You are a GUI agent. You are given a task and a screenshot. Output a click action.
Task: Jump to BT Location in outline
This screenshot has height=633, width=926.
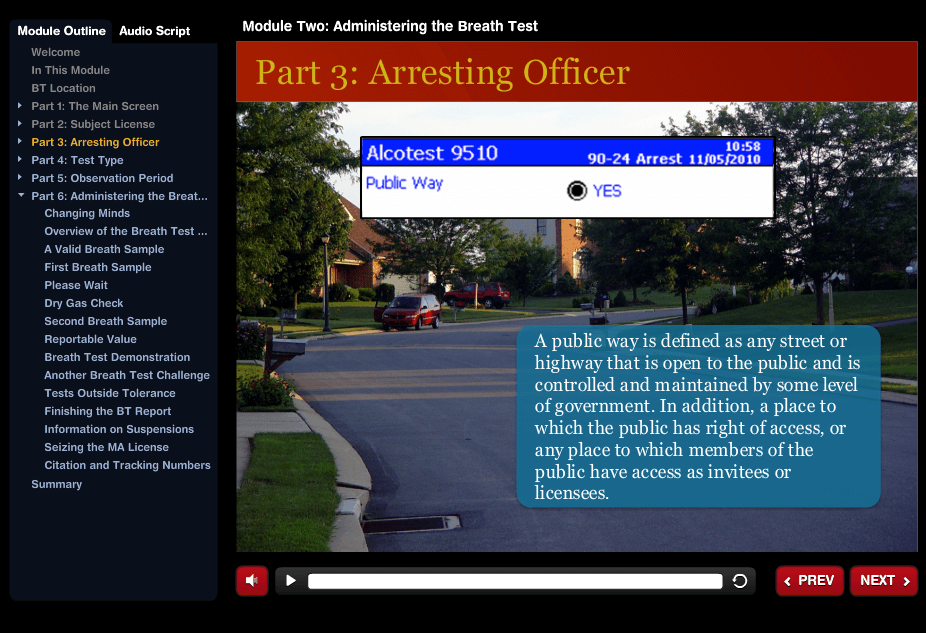coord(63,88)
